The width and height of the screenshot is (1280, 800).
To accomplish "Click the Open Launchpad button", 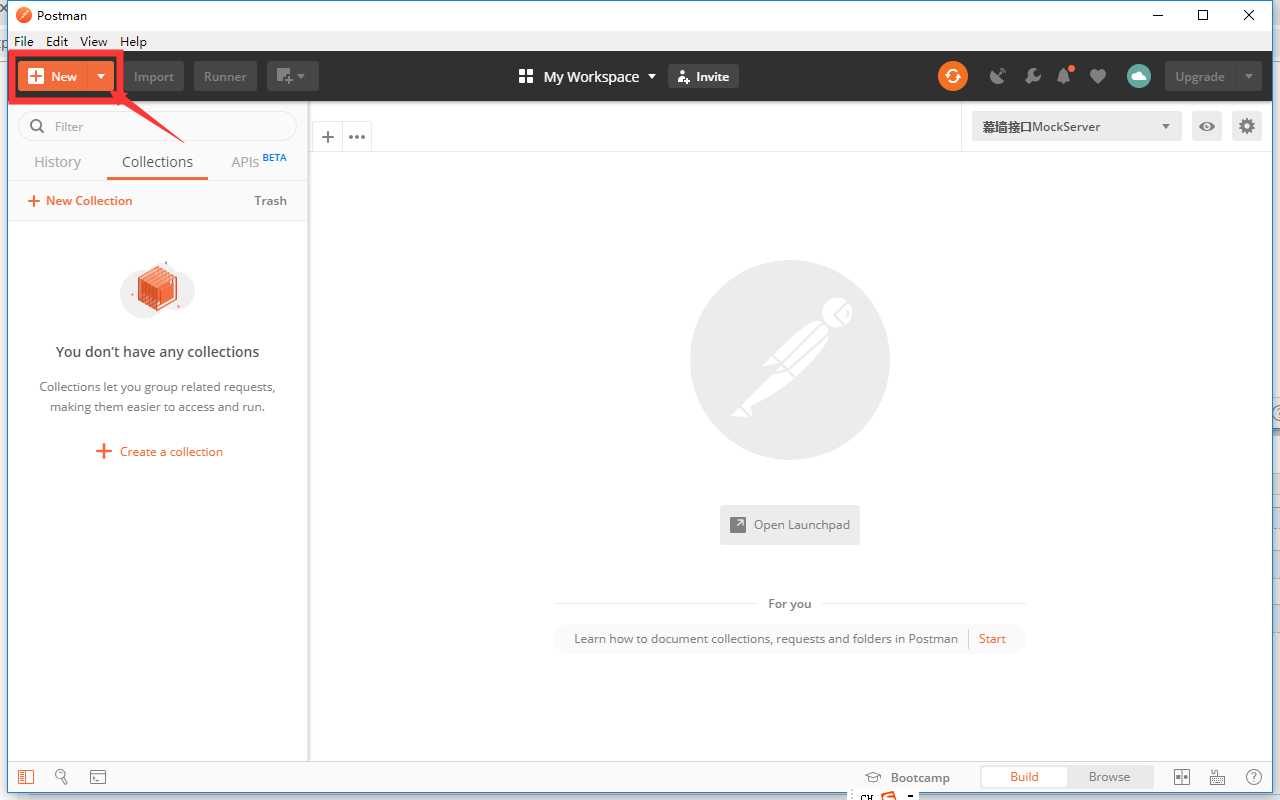I will 790,525.
